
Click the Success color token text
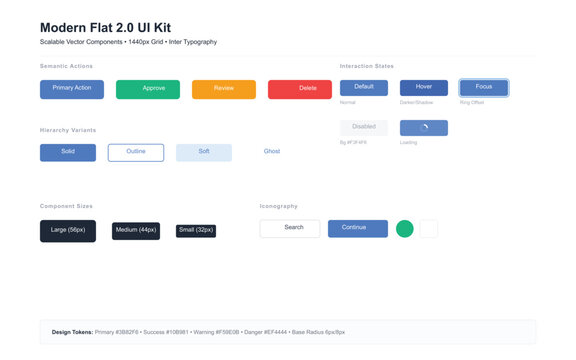(x=166, y=332)
